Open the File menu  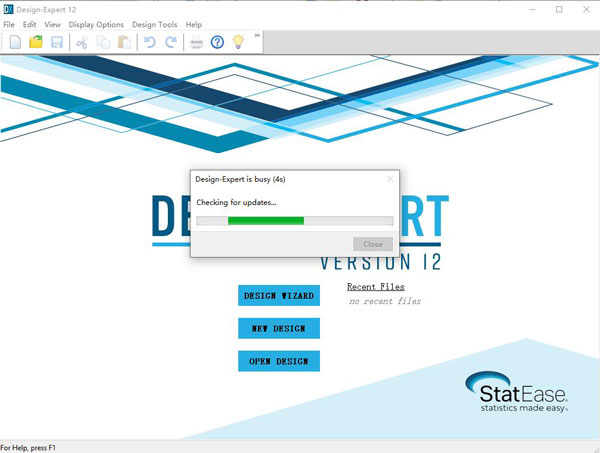(x=9, y=24)
